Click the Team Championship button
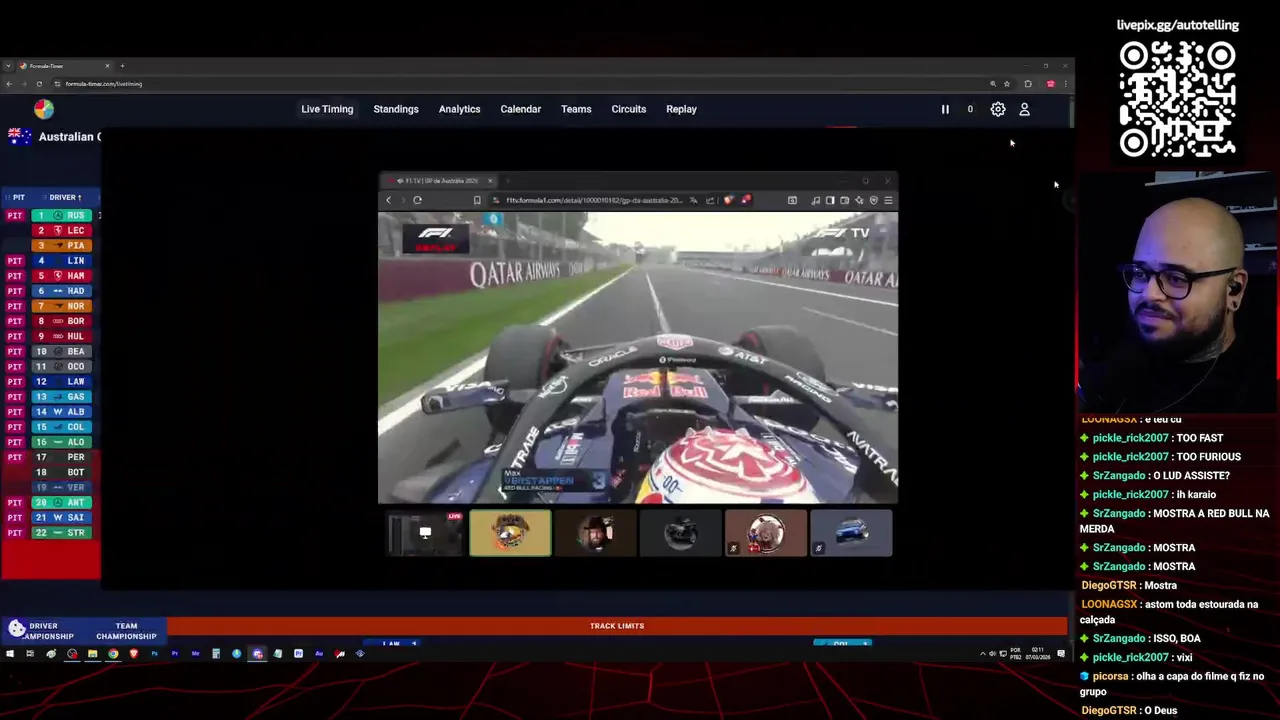 [x=126, y=631]
